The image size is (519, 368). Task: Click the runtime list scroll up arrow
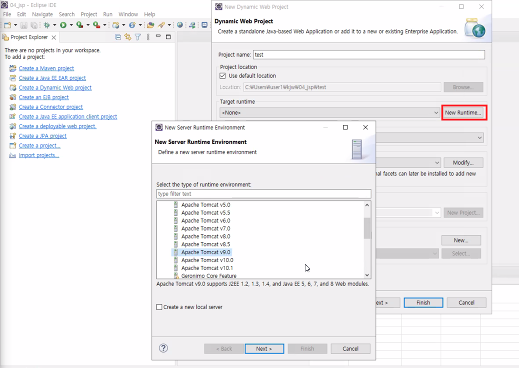(x=367, y=205)
